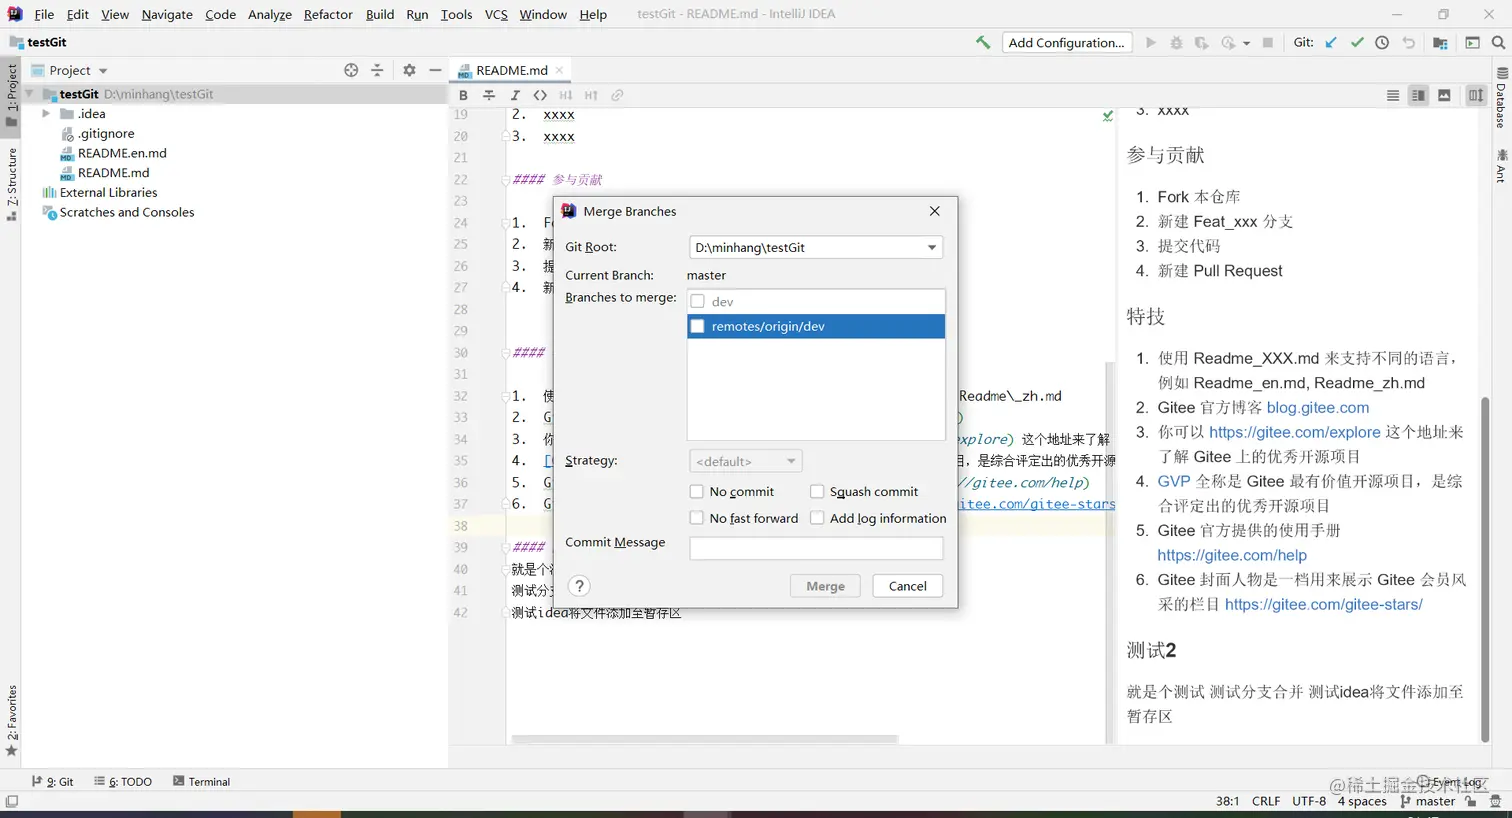Open the VCS menu
1512x818 pixels.
pyautogui.click(x=496, y=14)
